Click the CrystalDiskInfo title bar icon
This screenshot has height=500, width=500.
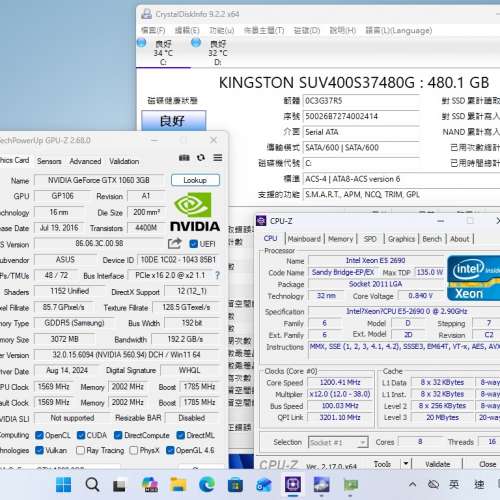click(146, 14)
